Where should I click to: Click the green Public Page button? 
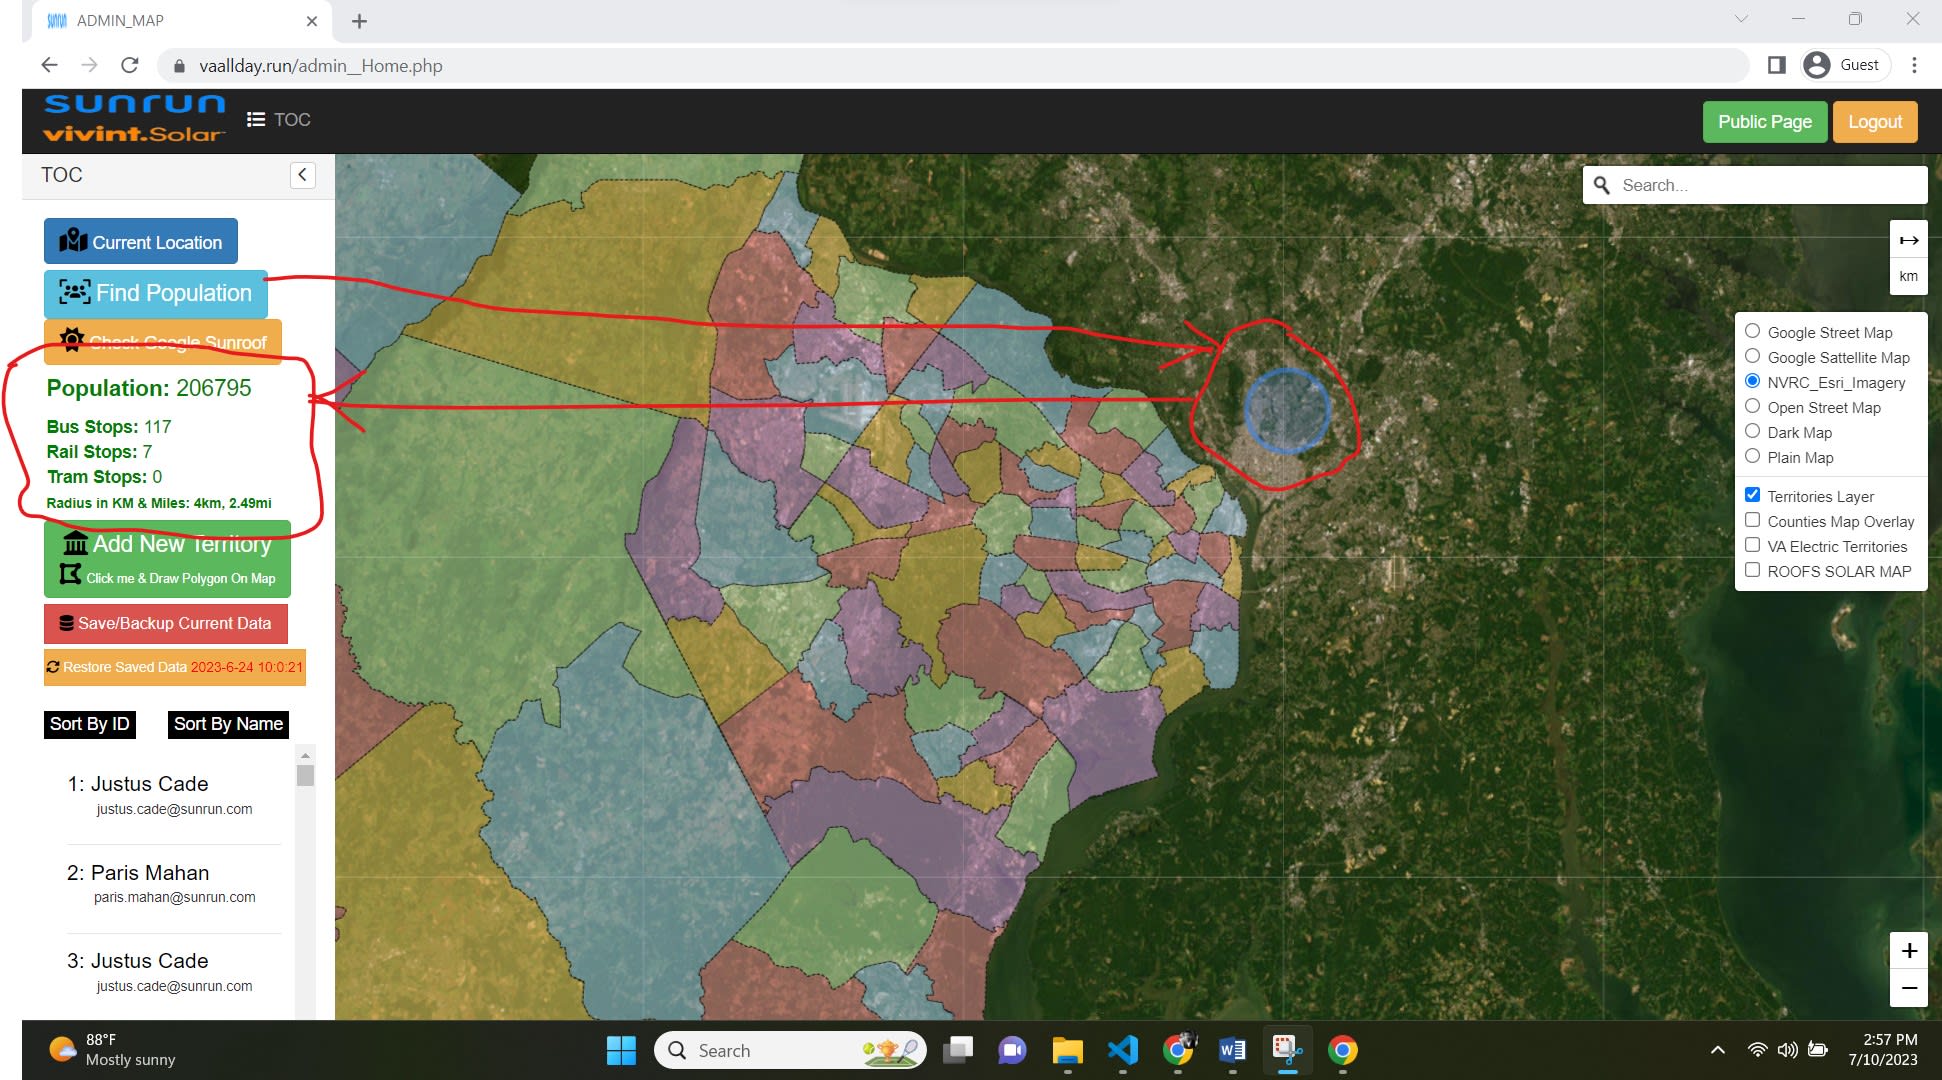click(x=1764, y=122)
